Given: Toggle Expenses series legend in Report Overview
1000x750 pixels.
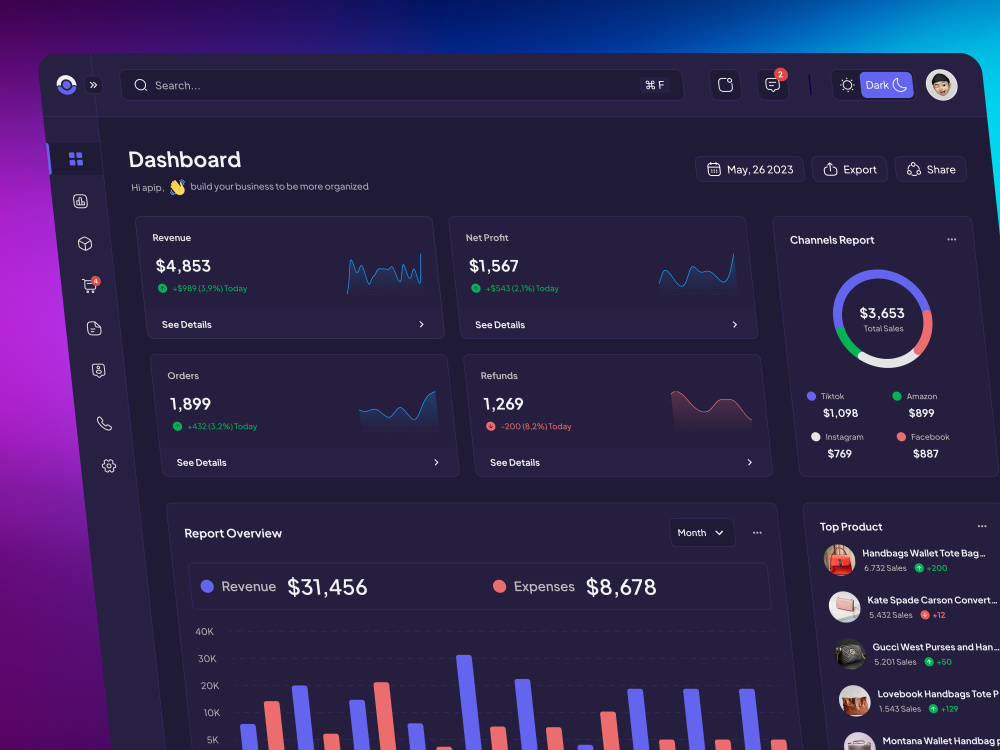Looking at the screenshot, I should click(x=534, y=587).
